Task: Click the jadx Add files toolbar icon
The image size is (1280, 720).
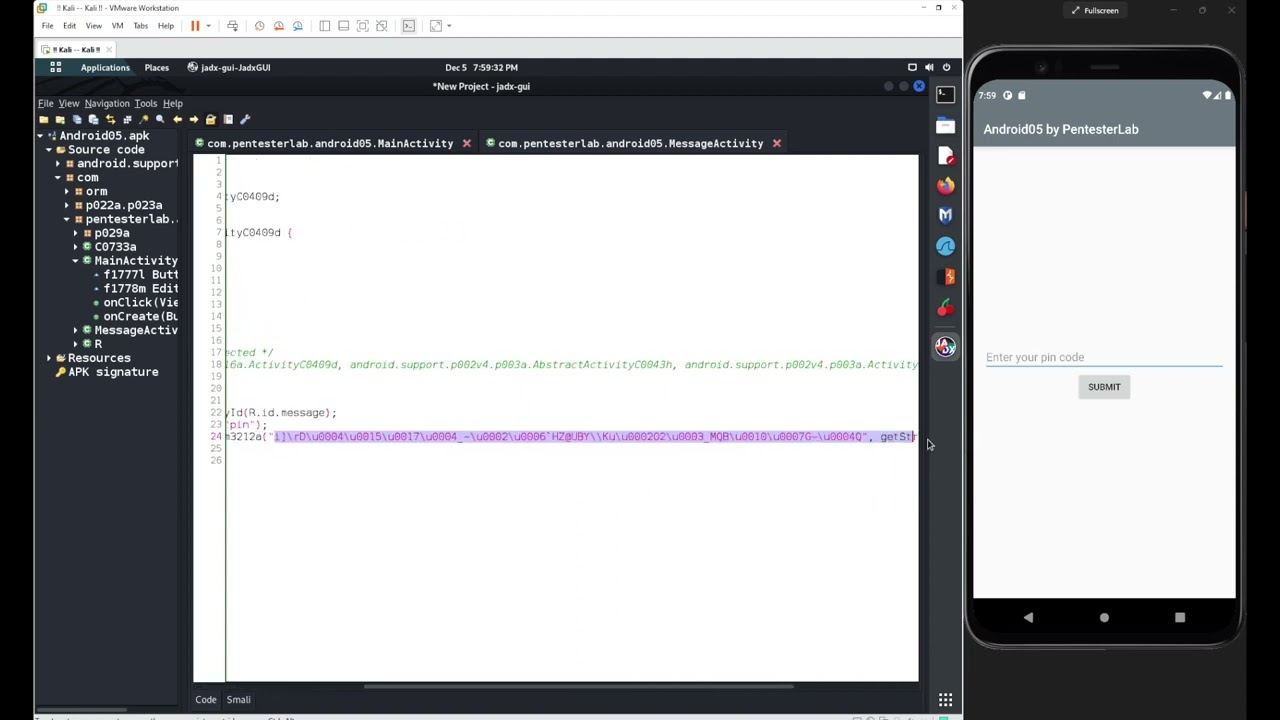Action: (x=60, y=119)
